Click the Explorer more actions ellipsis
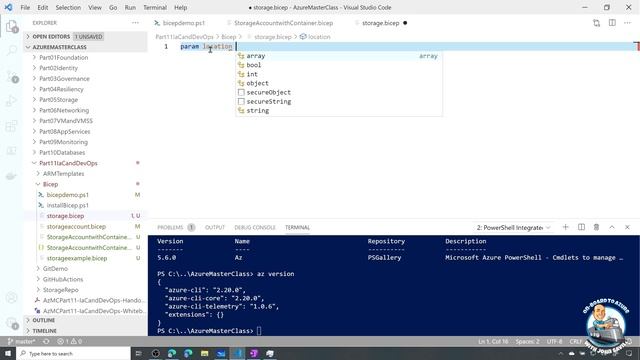 [135, 23]
